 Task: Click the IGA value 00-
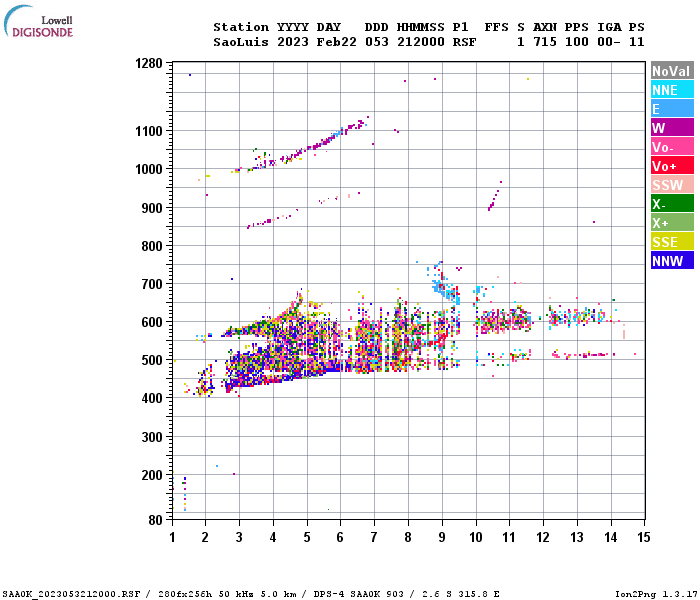609,42
